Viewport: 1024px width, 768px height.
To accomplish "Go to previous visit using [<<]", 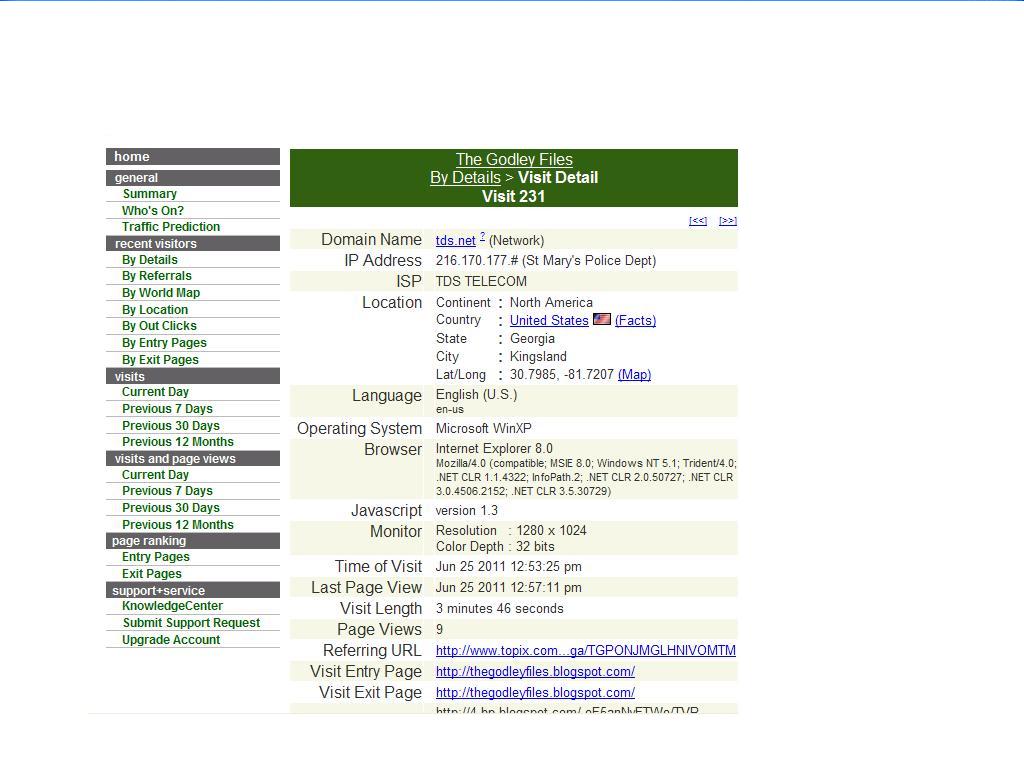I will [697, 221].
